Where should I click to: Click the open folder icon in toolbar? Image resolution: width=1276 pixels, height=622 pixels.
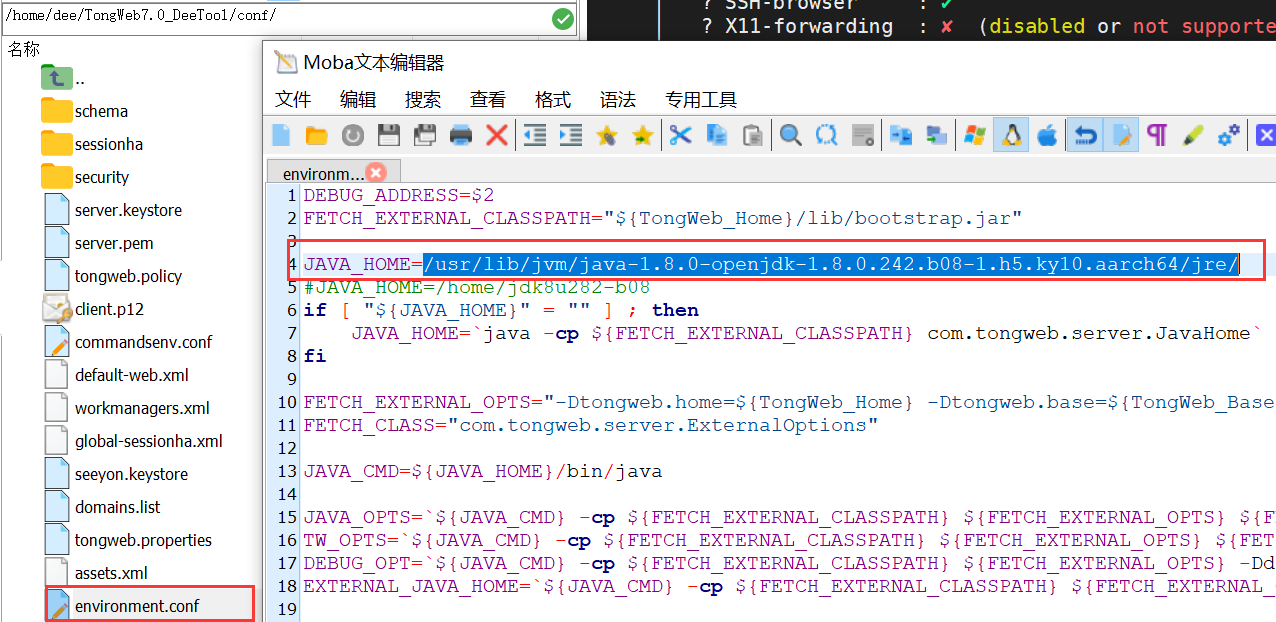(317, 135)
